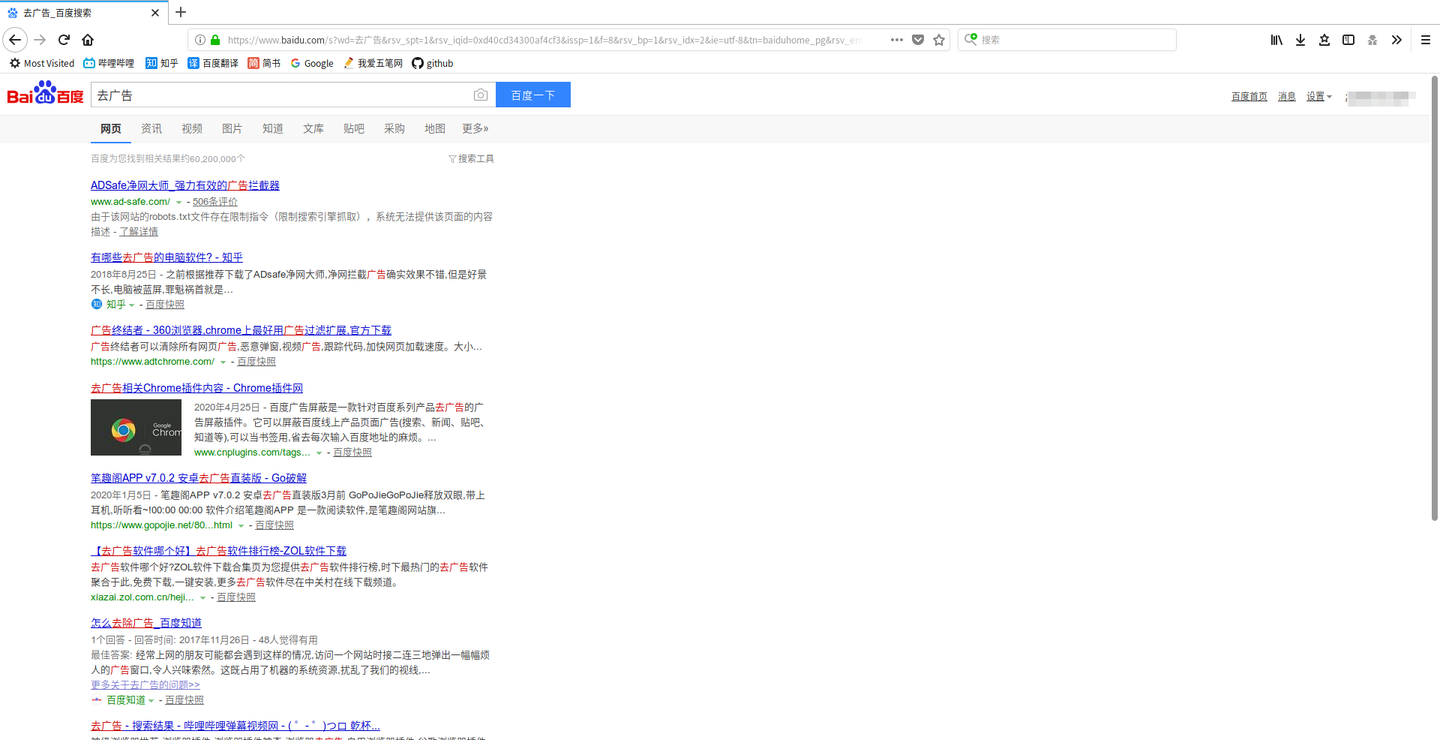Open the page actions three-dot menu
Screen dimensions: 1440x740
tap(897, 40)
